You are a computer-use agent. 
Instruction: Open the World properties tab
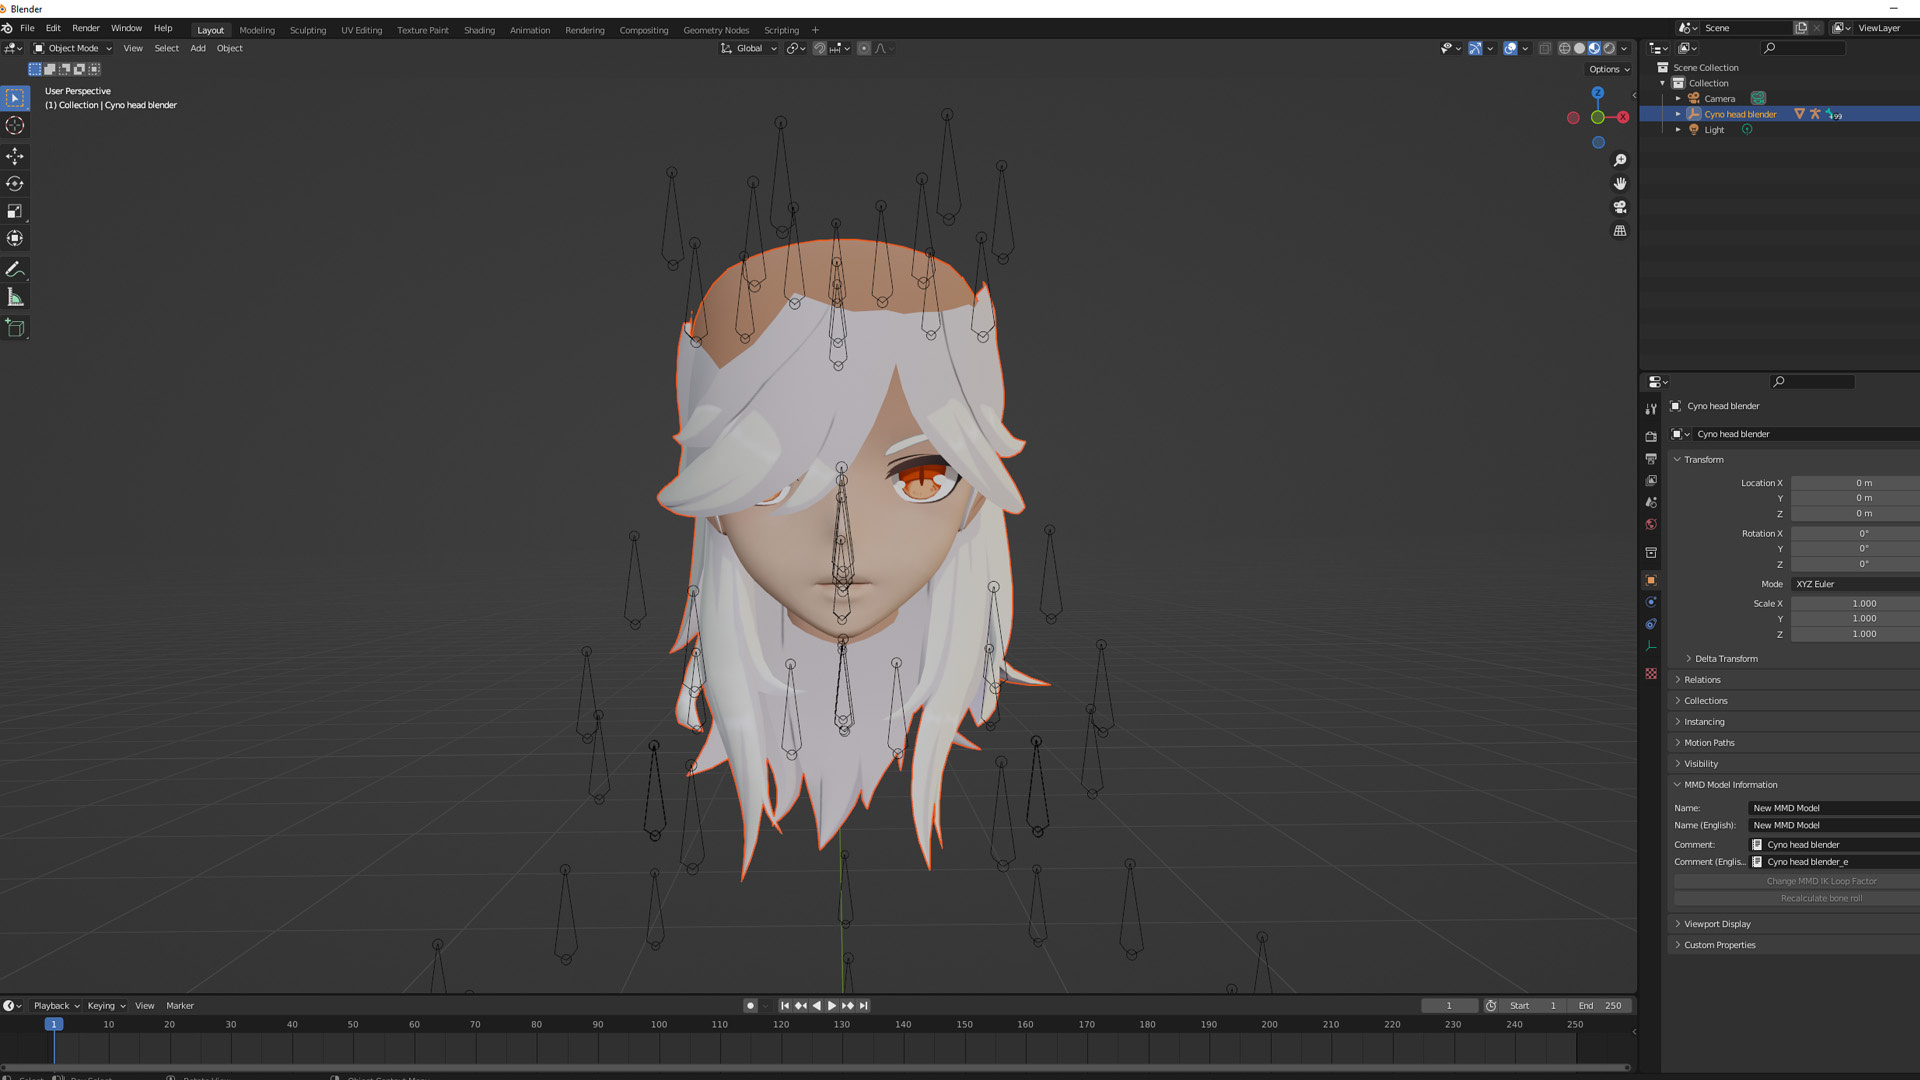[x=1651, y=524]
